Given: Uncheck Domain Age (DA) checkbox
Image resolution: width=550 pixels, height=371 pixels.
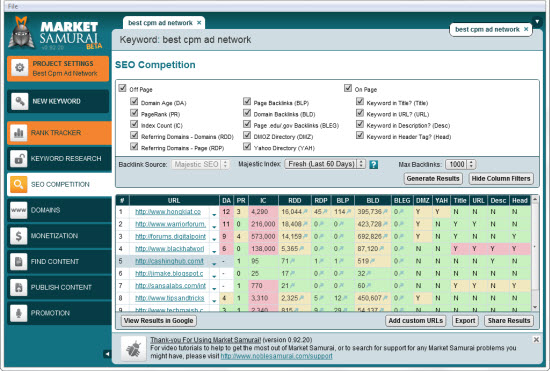Looking at the screenshot, I should [134, 102].
